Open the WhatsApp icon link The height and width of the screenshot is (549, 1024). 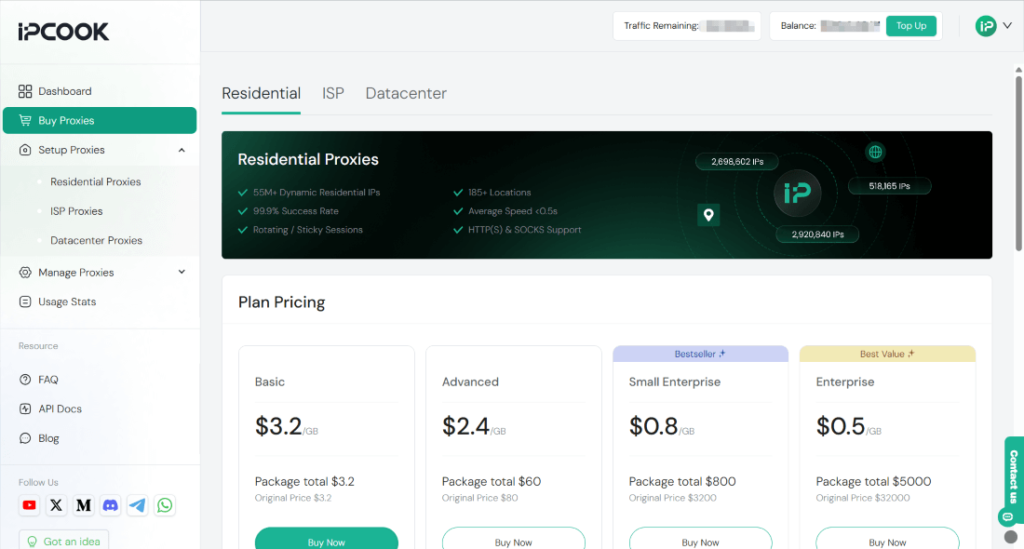[x=164, y=506]
